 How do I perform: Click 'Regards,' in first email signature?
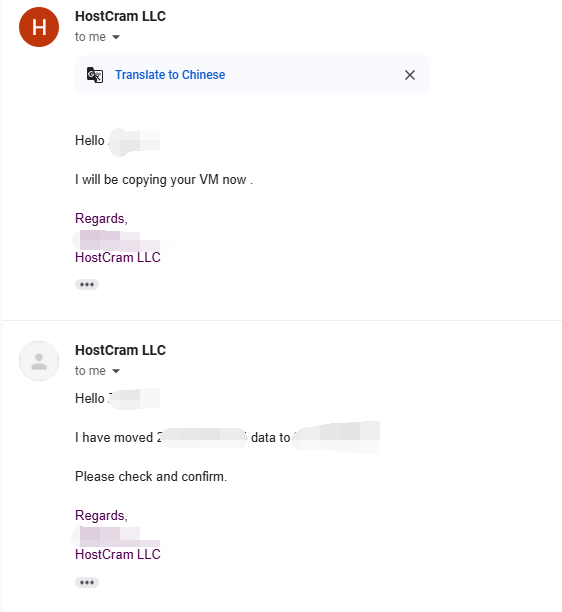[101, 219]
